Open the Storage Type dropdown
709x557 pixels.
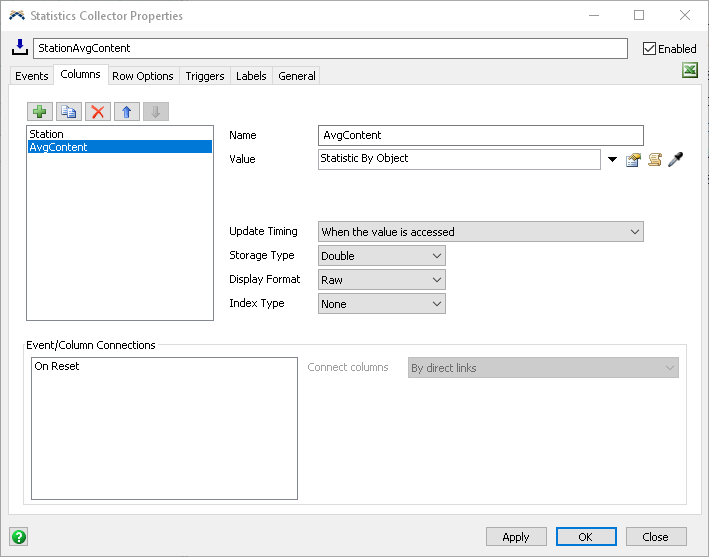tap(381, 256)
